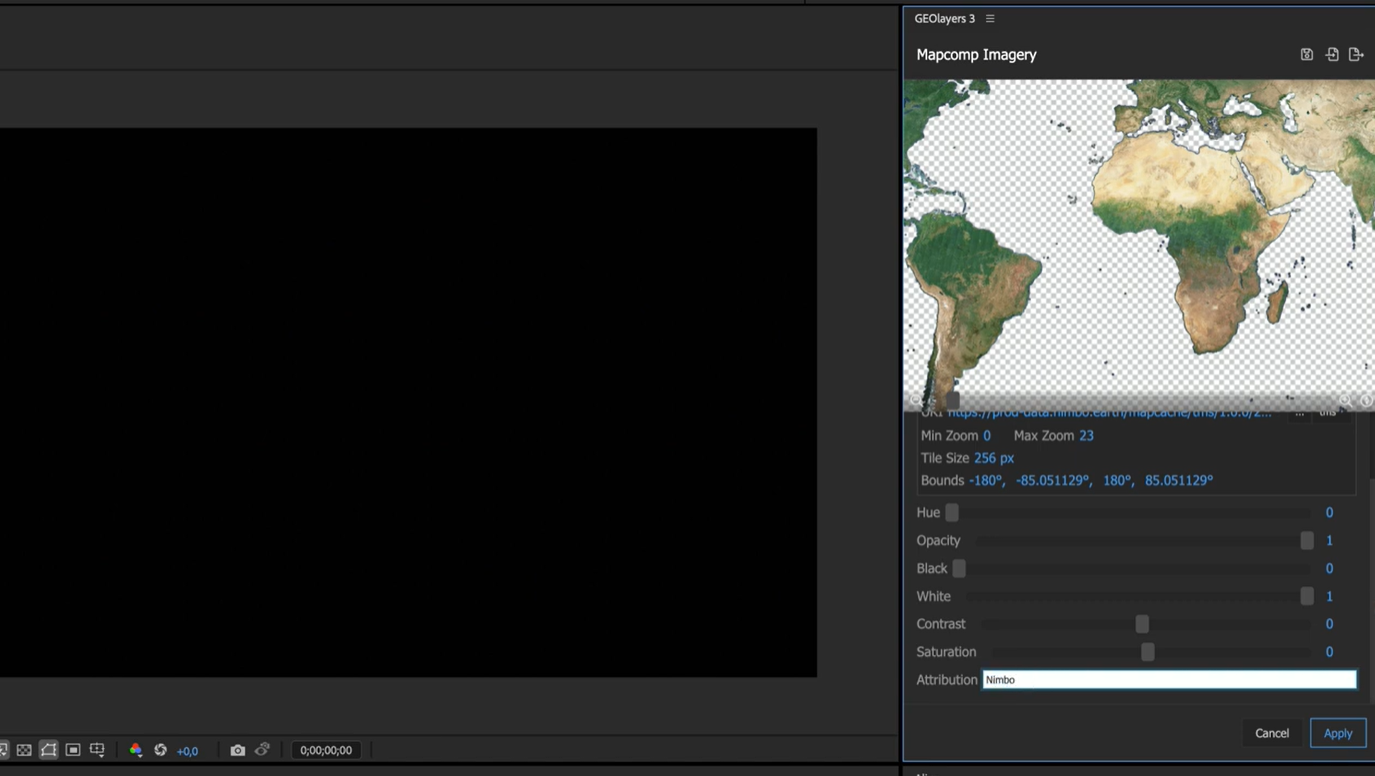
Task: Open the RGB show channel dropdown
Action: tap(135, 750)
